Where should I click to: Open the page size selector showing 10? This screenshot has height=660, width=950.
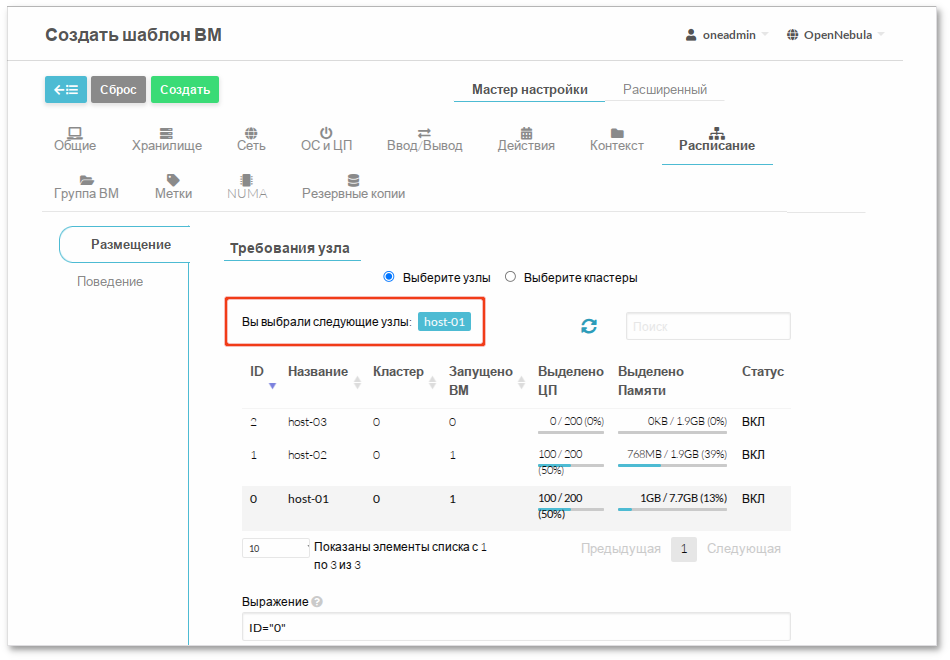(276, 548)
